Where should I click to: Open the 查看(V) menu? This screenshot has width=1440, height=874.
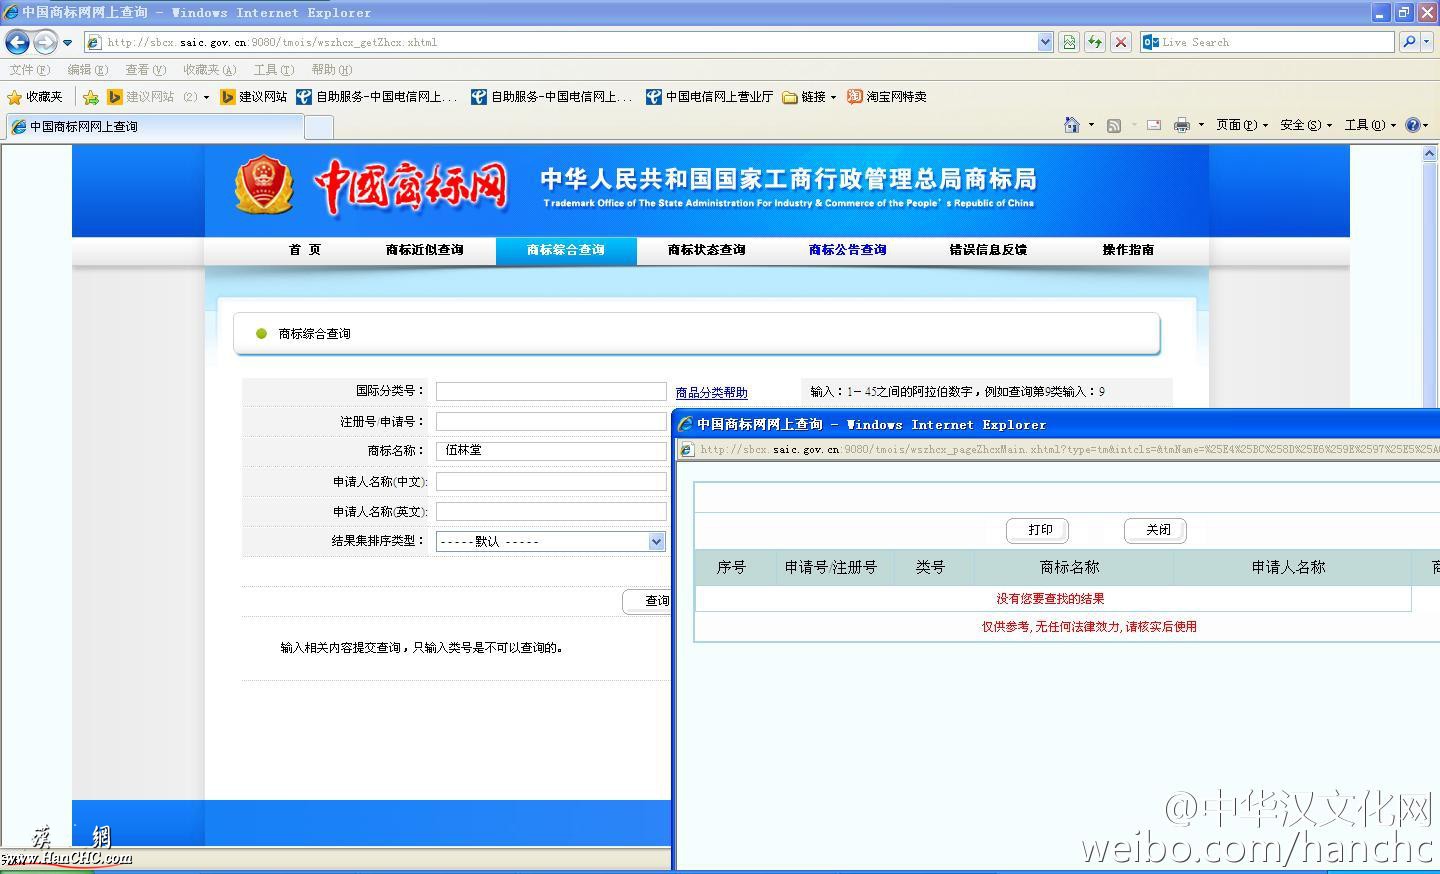pos(145,70)
